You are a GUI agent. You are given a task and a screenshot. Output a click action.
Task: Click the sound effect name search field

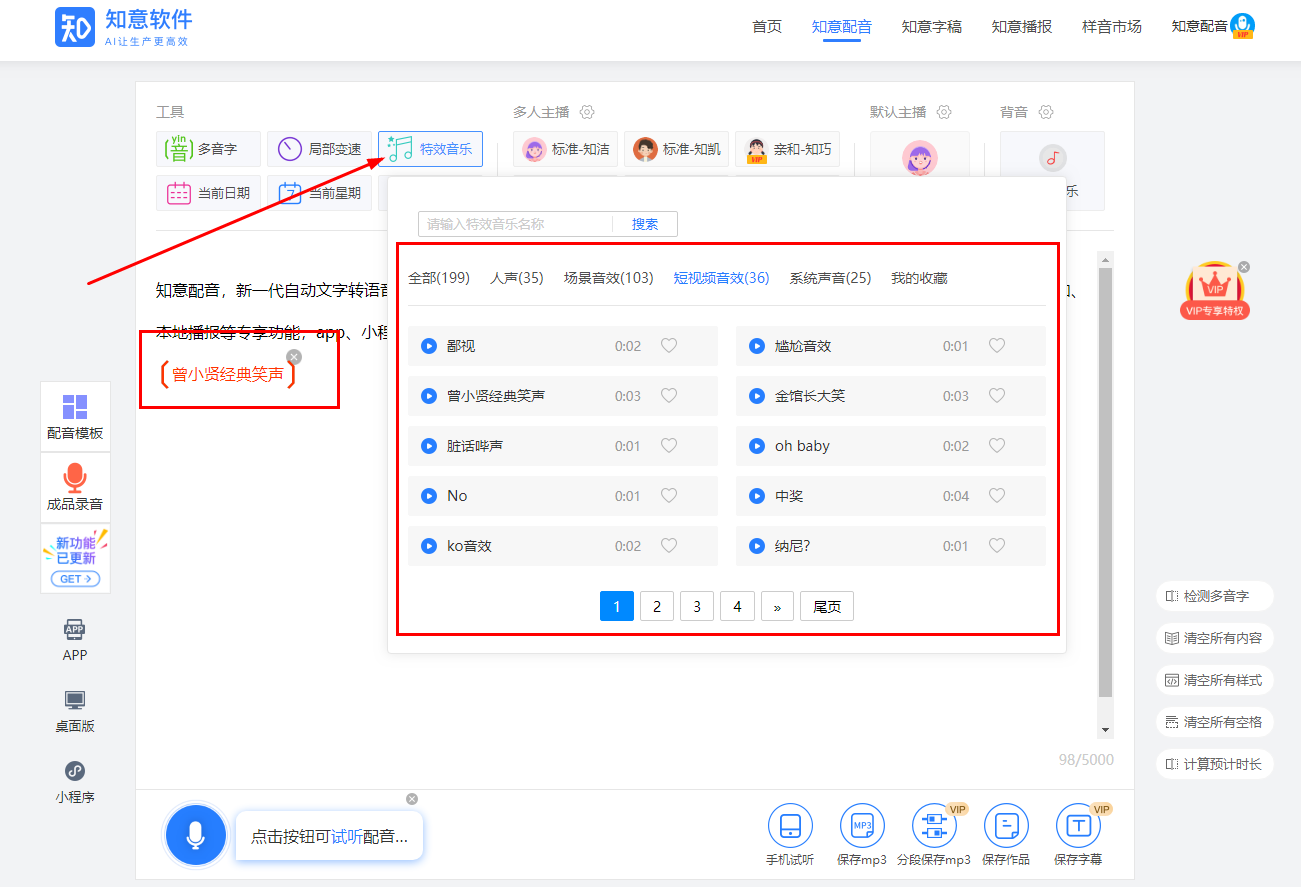[515, 224]
